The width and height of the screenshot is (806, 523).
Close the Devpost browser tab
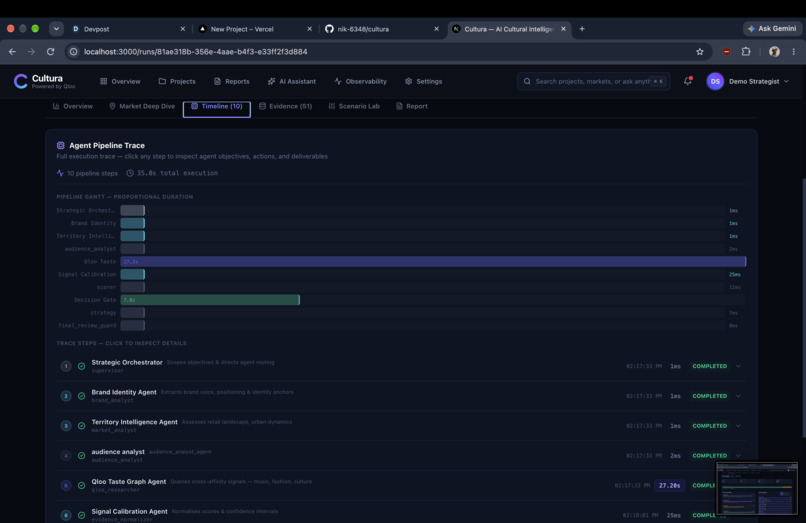coord(182,29)
